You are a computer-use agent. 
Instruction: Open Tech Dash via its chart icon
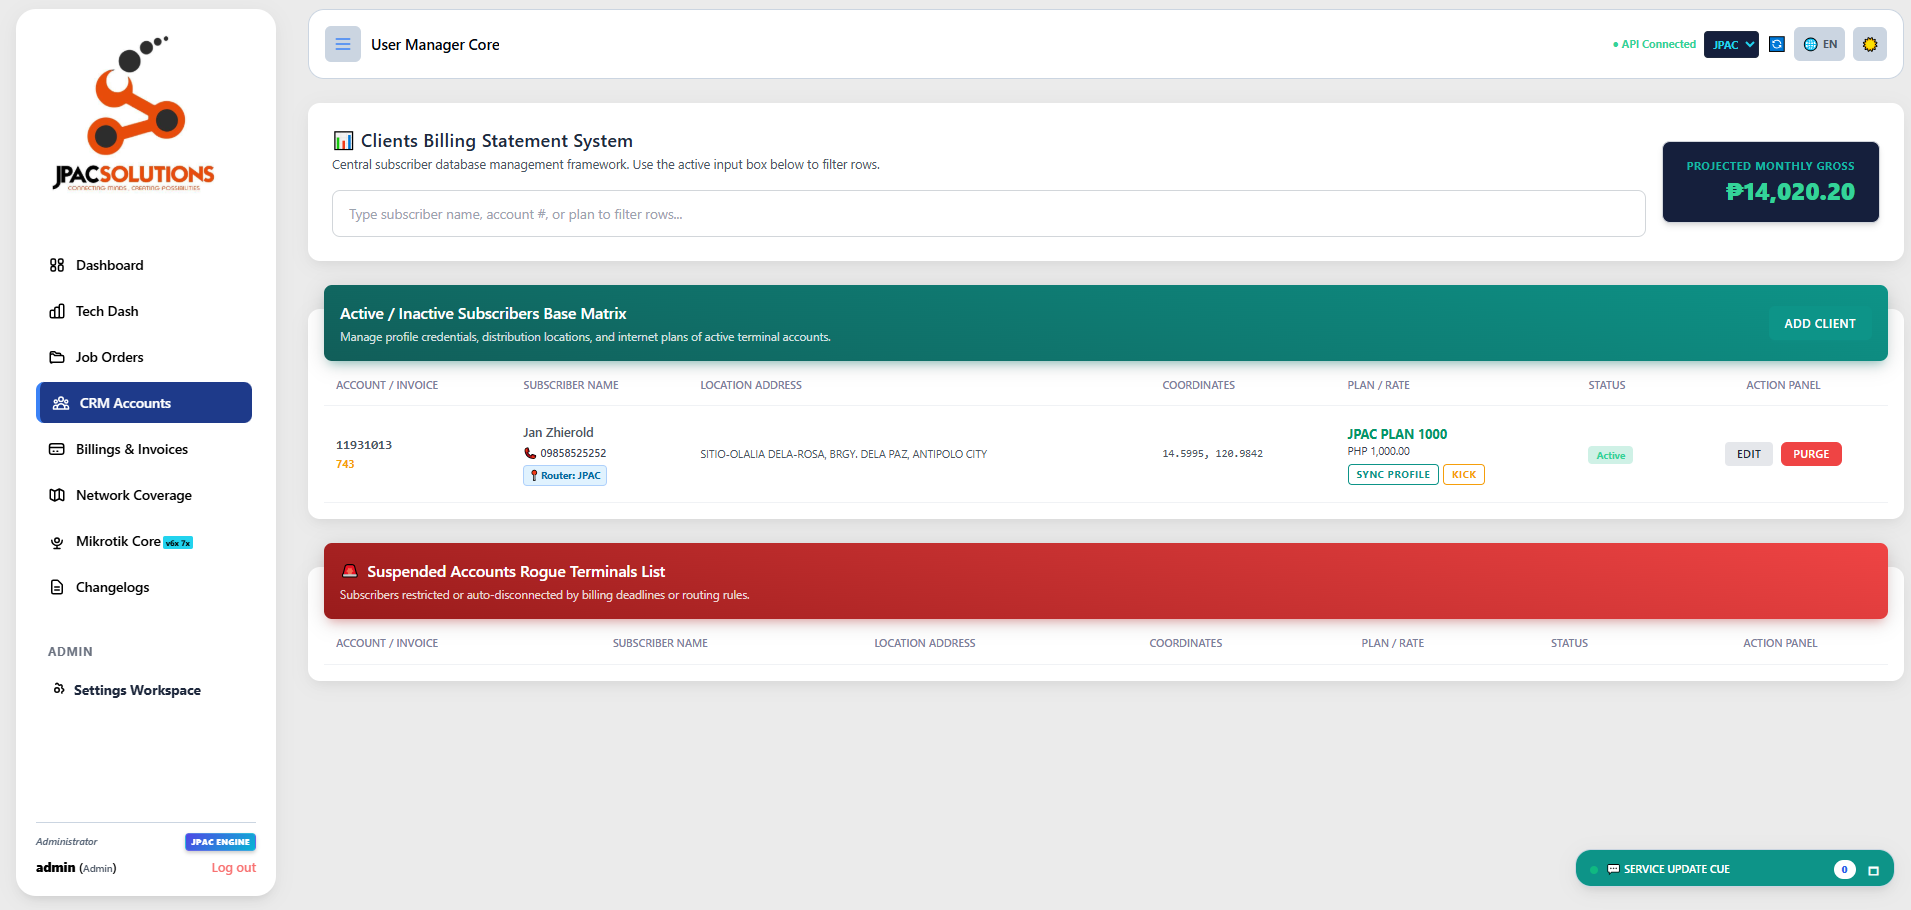pyautogui.click(x=57, y=311)
